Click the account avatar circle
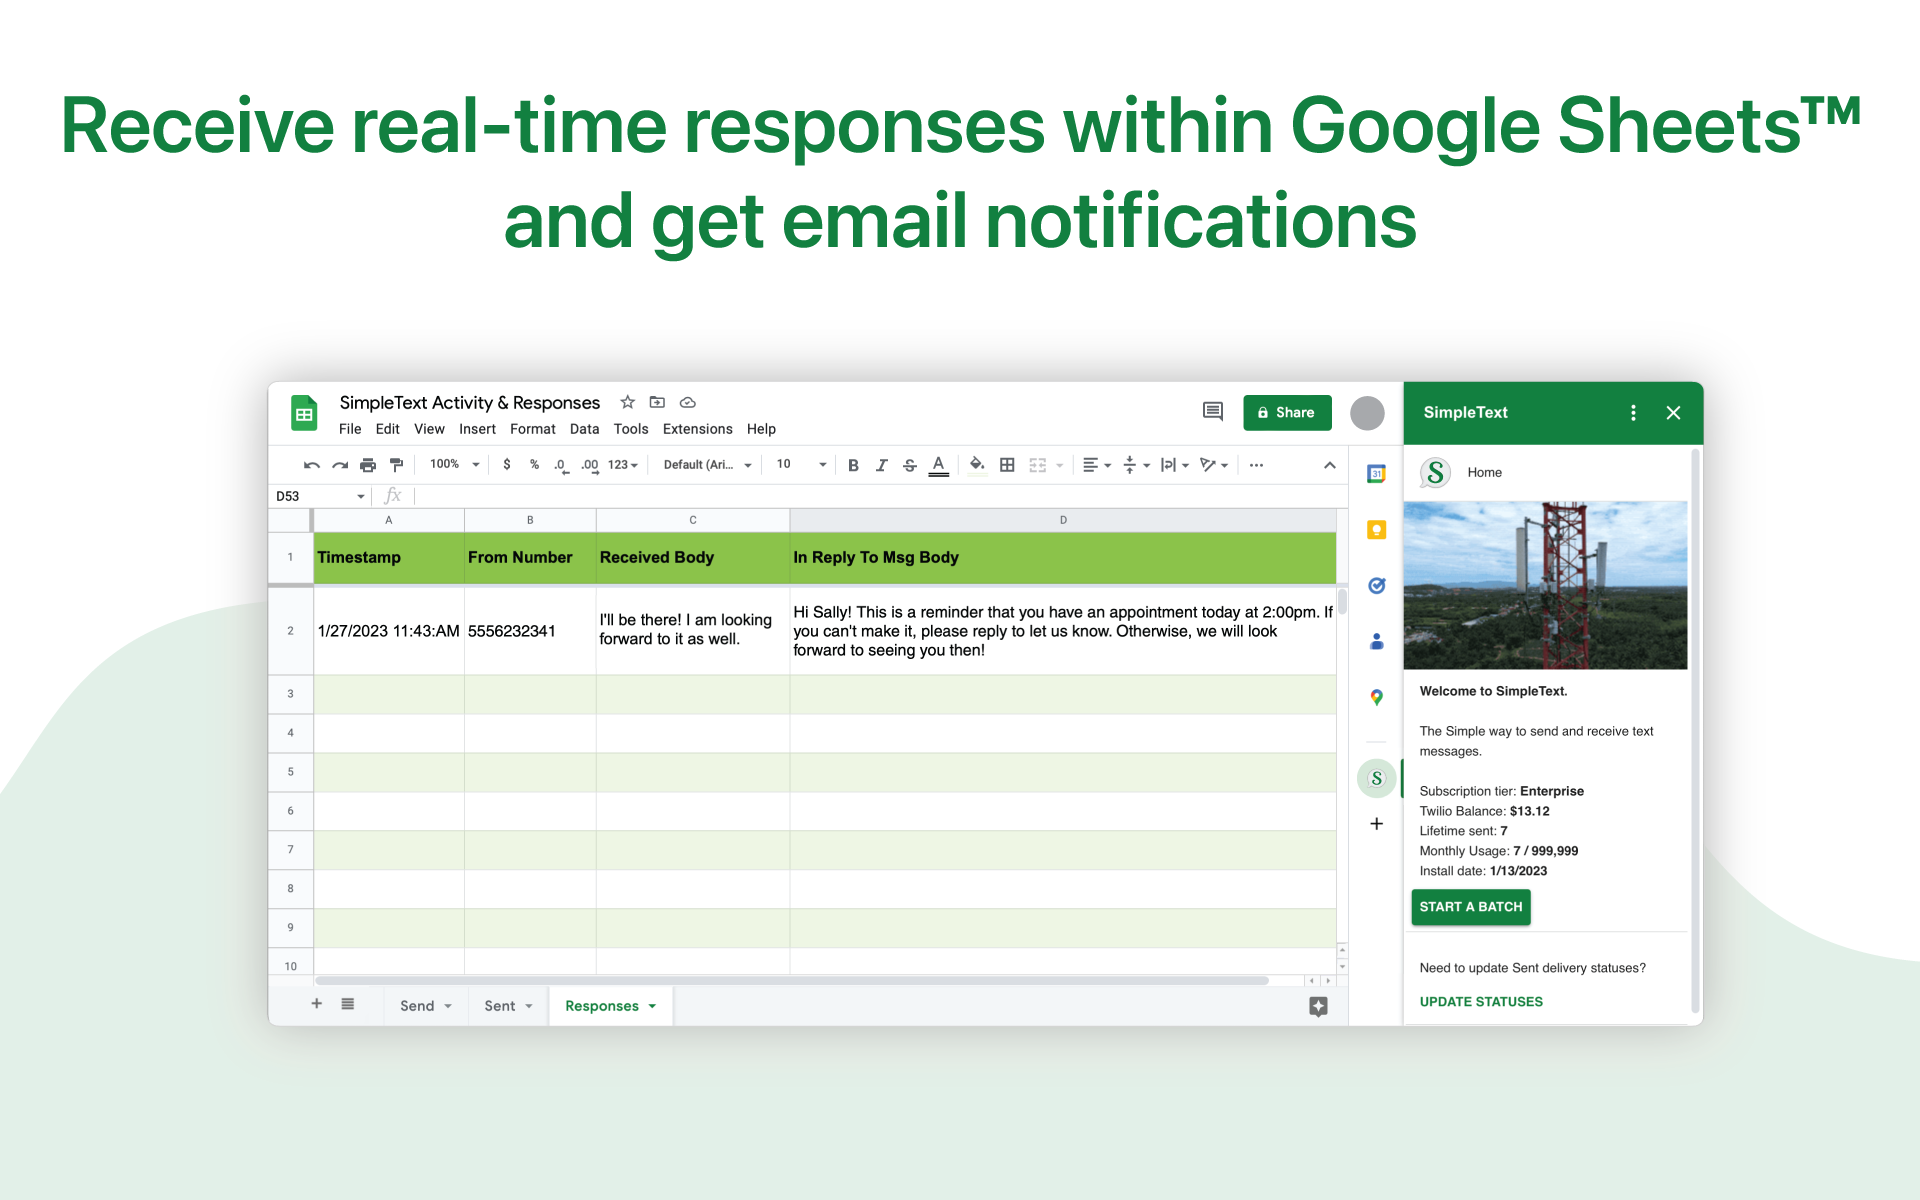The width and height of the screenshot is (1920, 1200). click(x=1367, y=412)
